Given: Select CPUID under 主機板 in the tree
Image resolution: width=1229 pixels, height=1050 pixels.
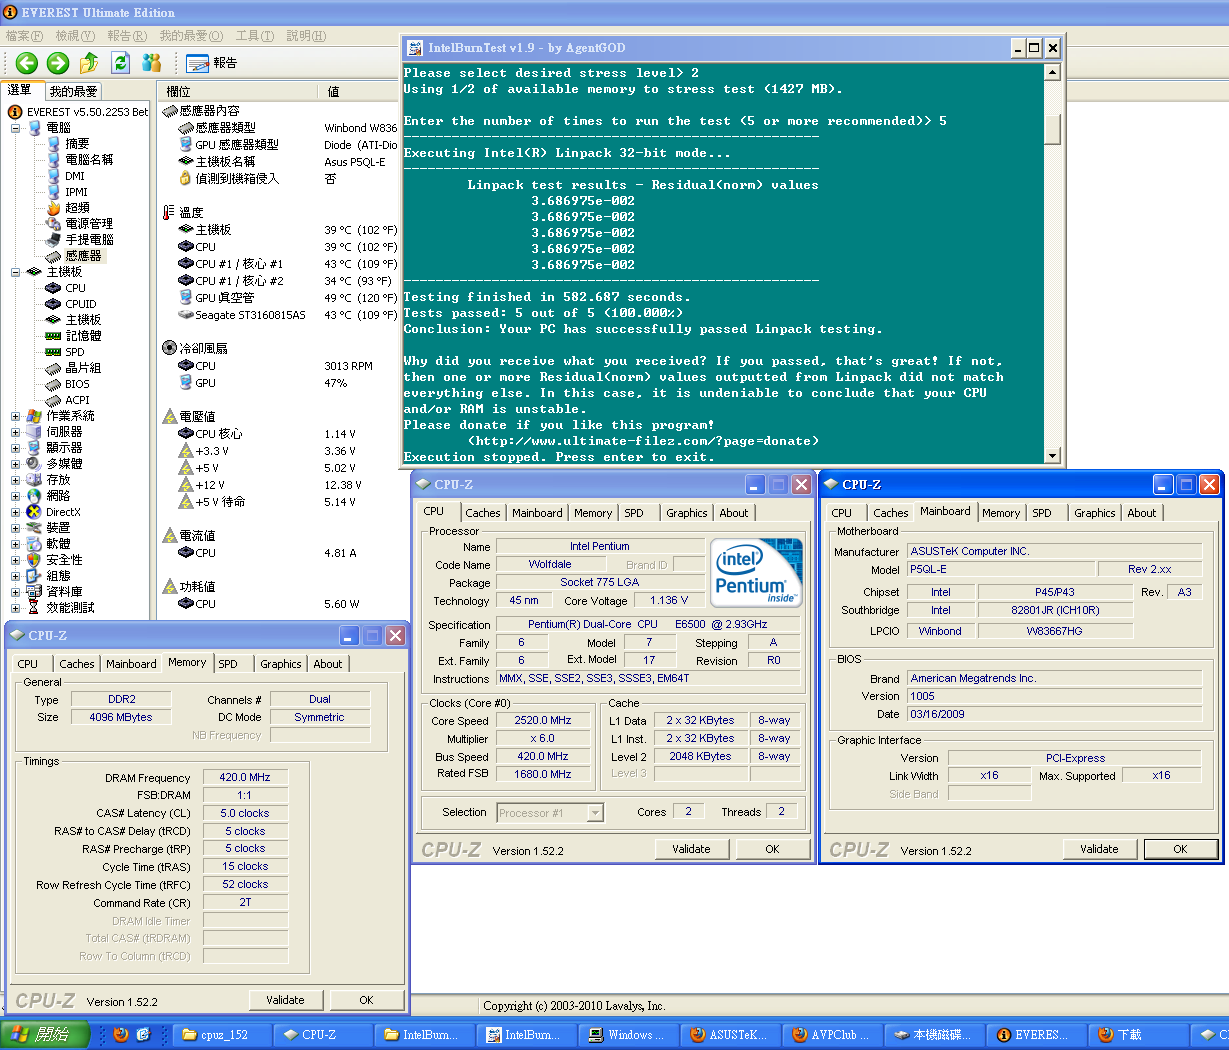Looking at the screenshot, I should [72, 304].
